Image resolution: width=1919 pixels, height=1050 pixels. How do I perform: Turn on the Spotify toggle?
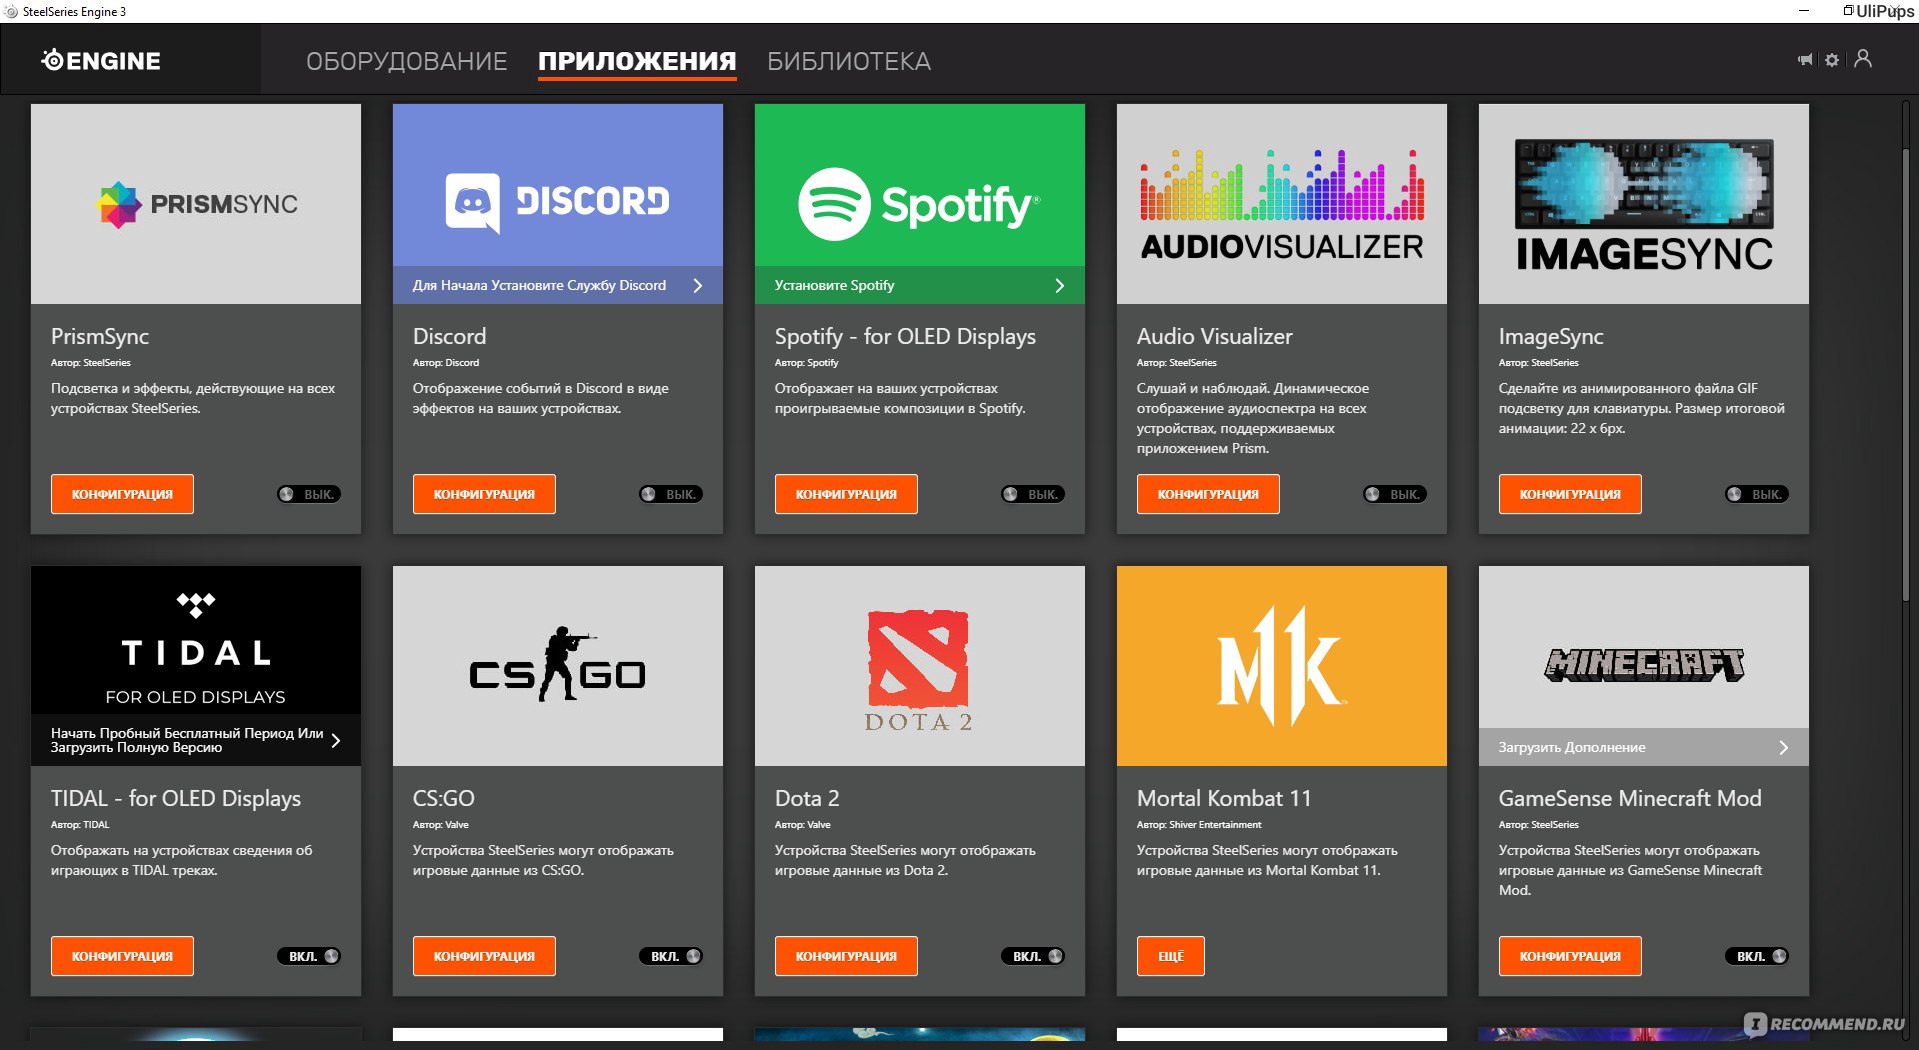coord(1033,494)
